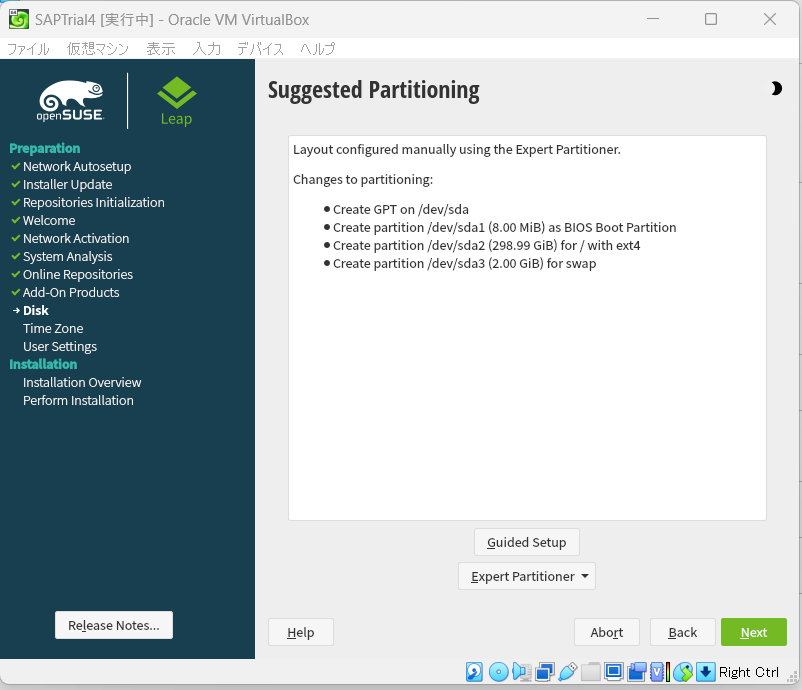Minimize the VirtualBox window

(x=653, y=19)
